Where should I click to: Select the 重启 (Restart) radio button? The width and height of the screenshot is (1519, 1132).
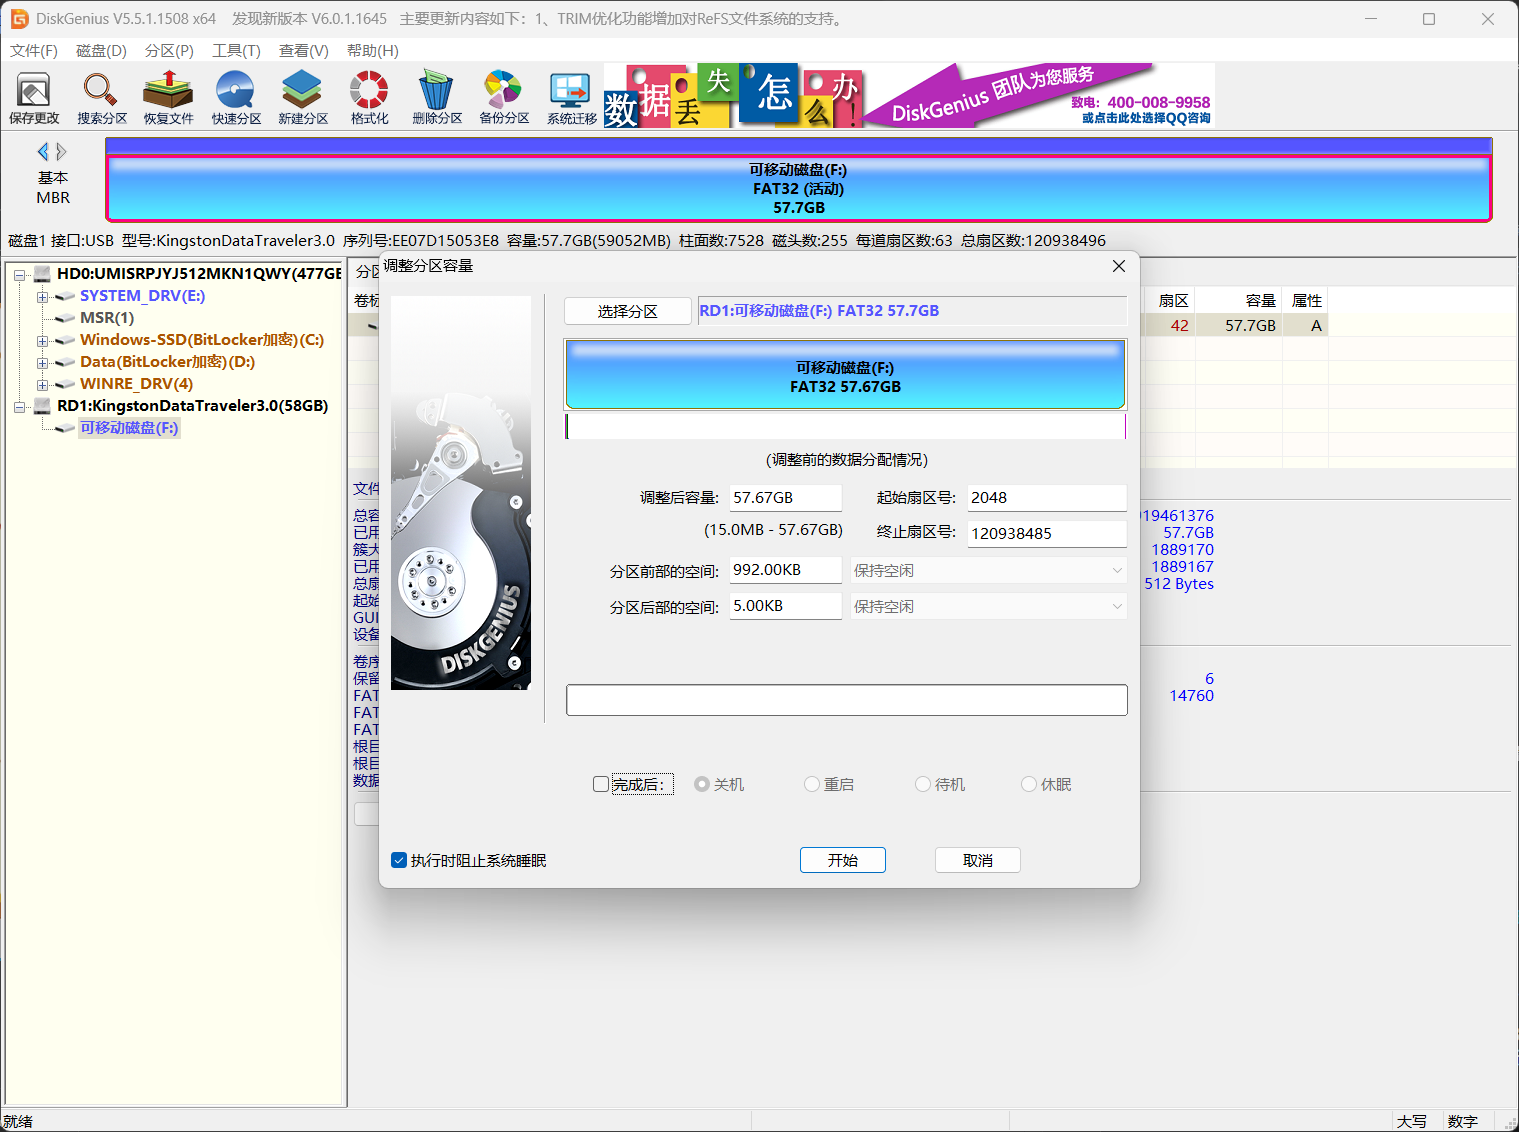[x=812, y=785]
